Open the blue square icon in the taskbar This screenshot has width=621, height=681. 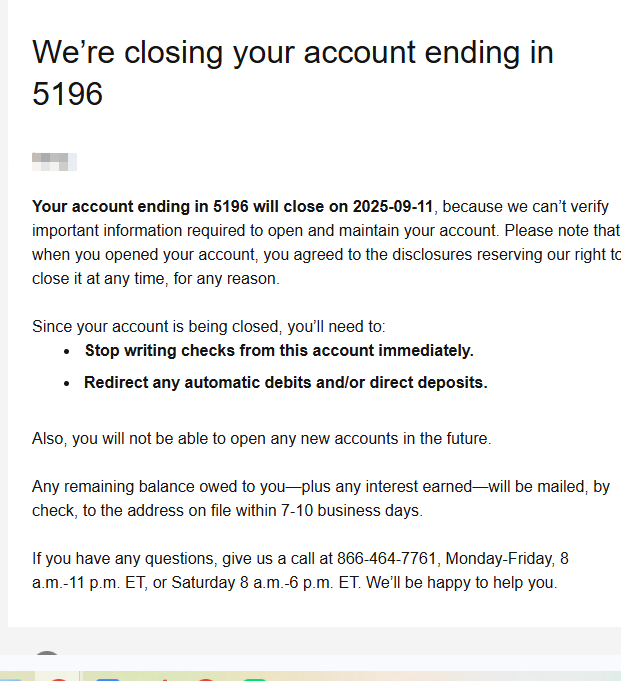point(108,679)
